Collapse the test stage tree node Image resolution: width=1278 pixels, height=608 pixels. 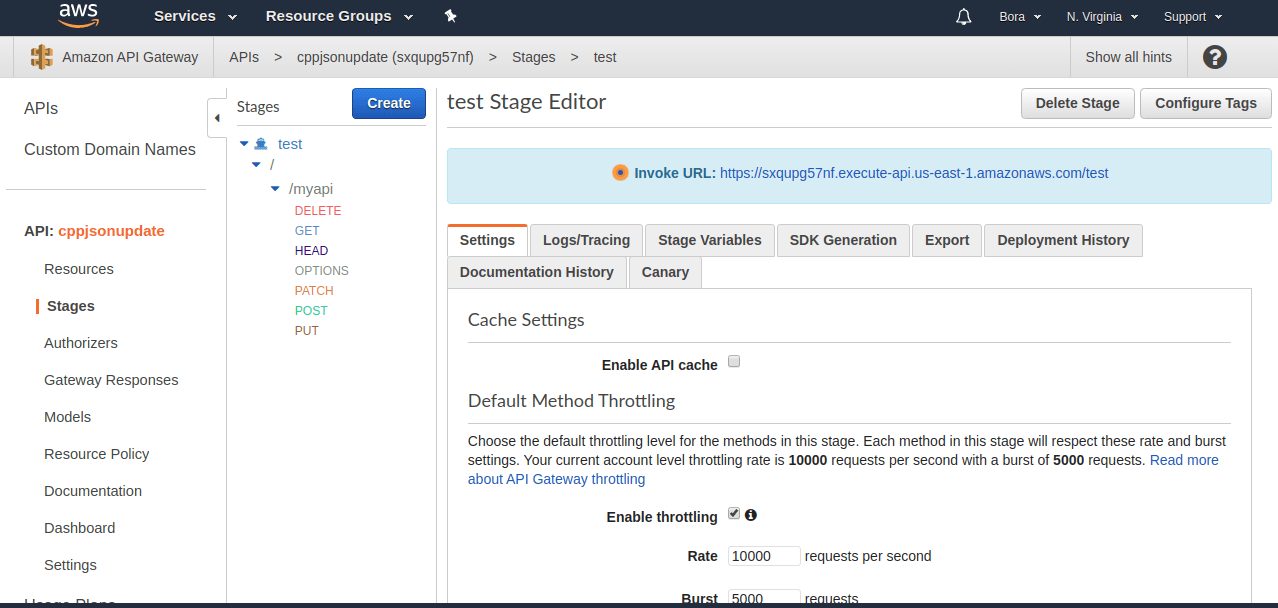[x=244, y=144]
